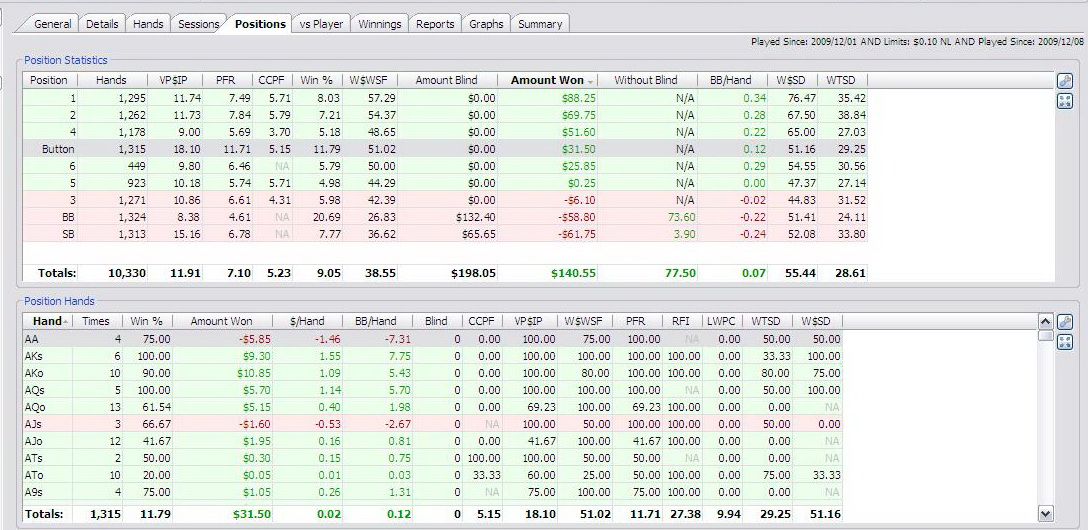The height and width of the screenshot is (530, 1088).
Task: Click the WTSD header in Position Statistics
Action: 841,80
